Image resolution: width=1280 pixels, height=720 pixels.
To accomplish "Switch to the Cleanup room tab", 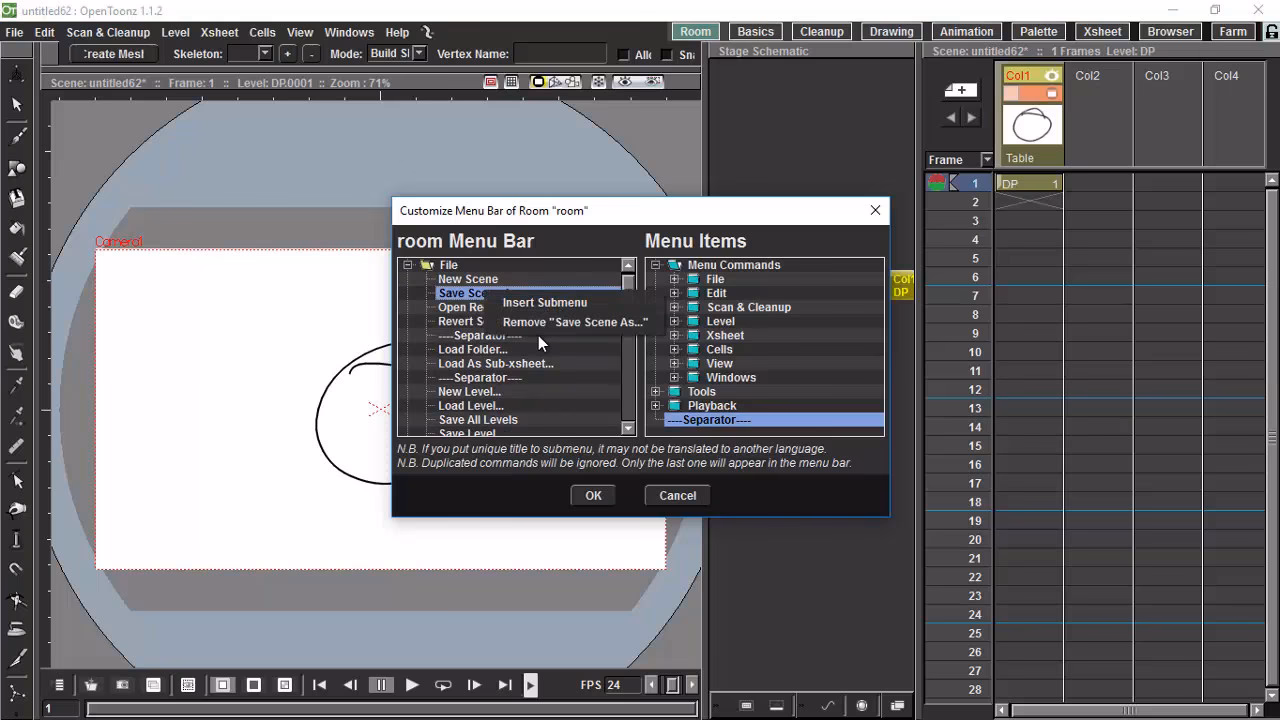I will tap(821, 31).
